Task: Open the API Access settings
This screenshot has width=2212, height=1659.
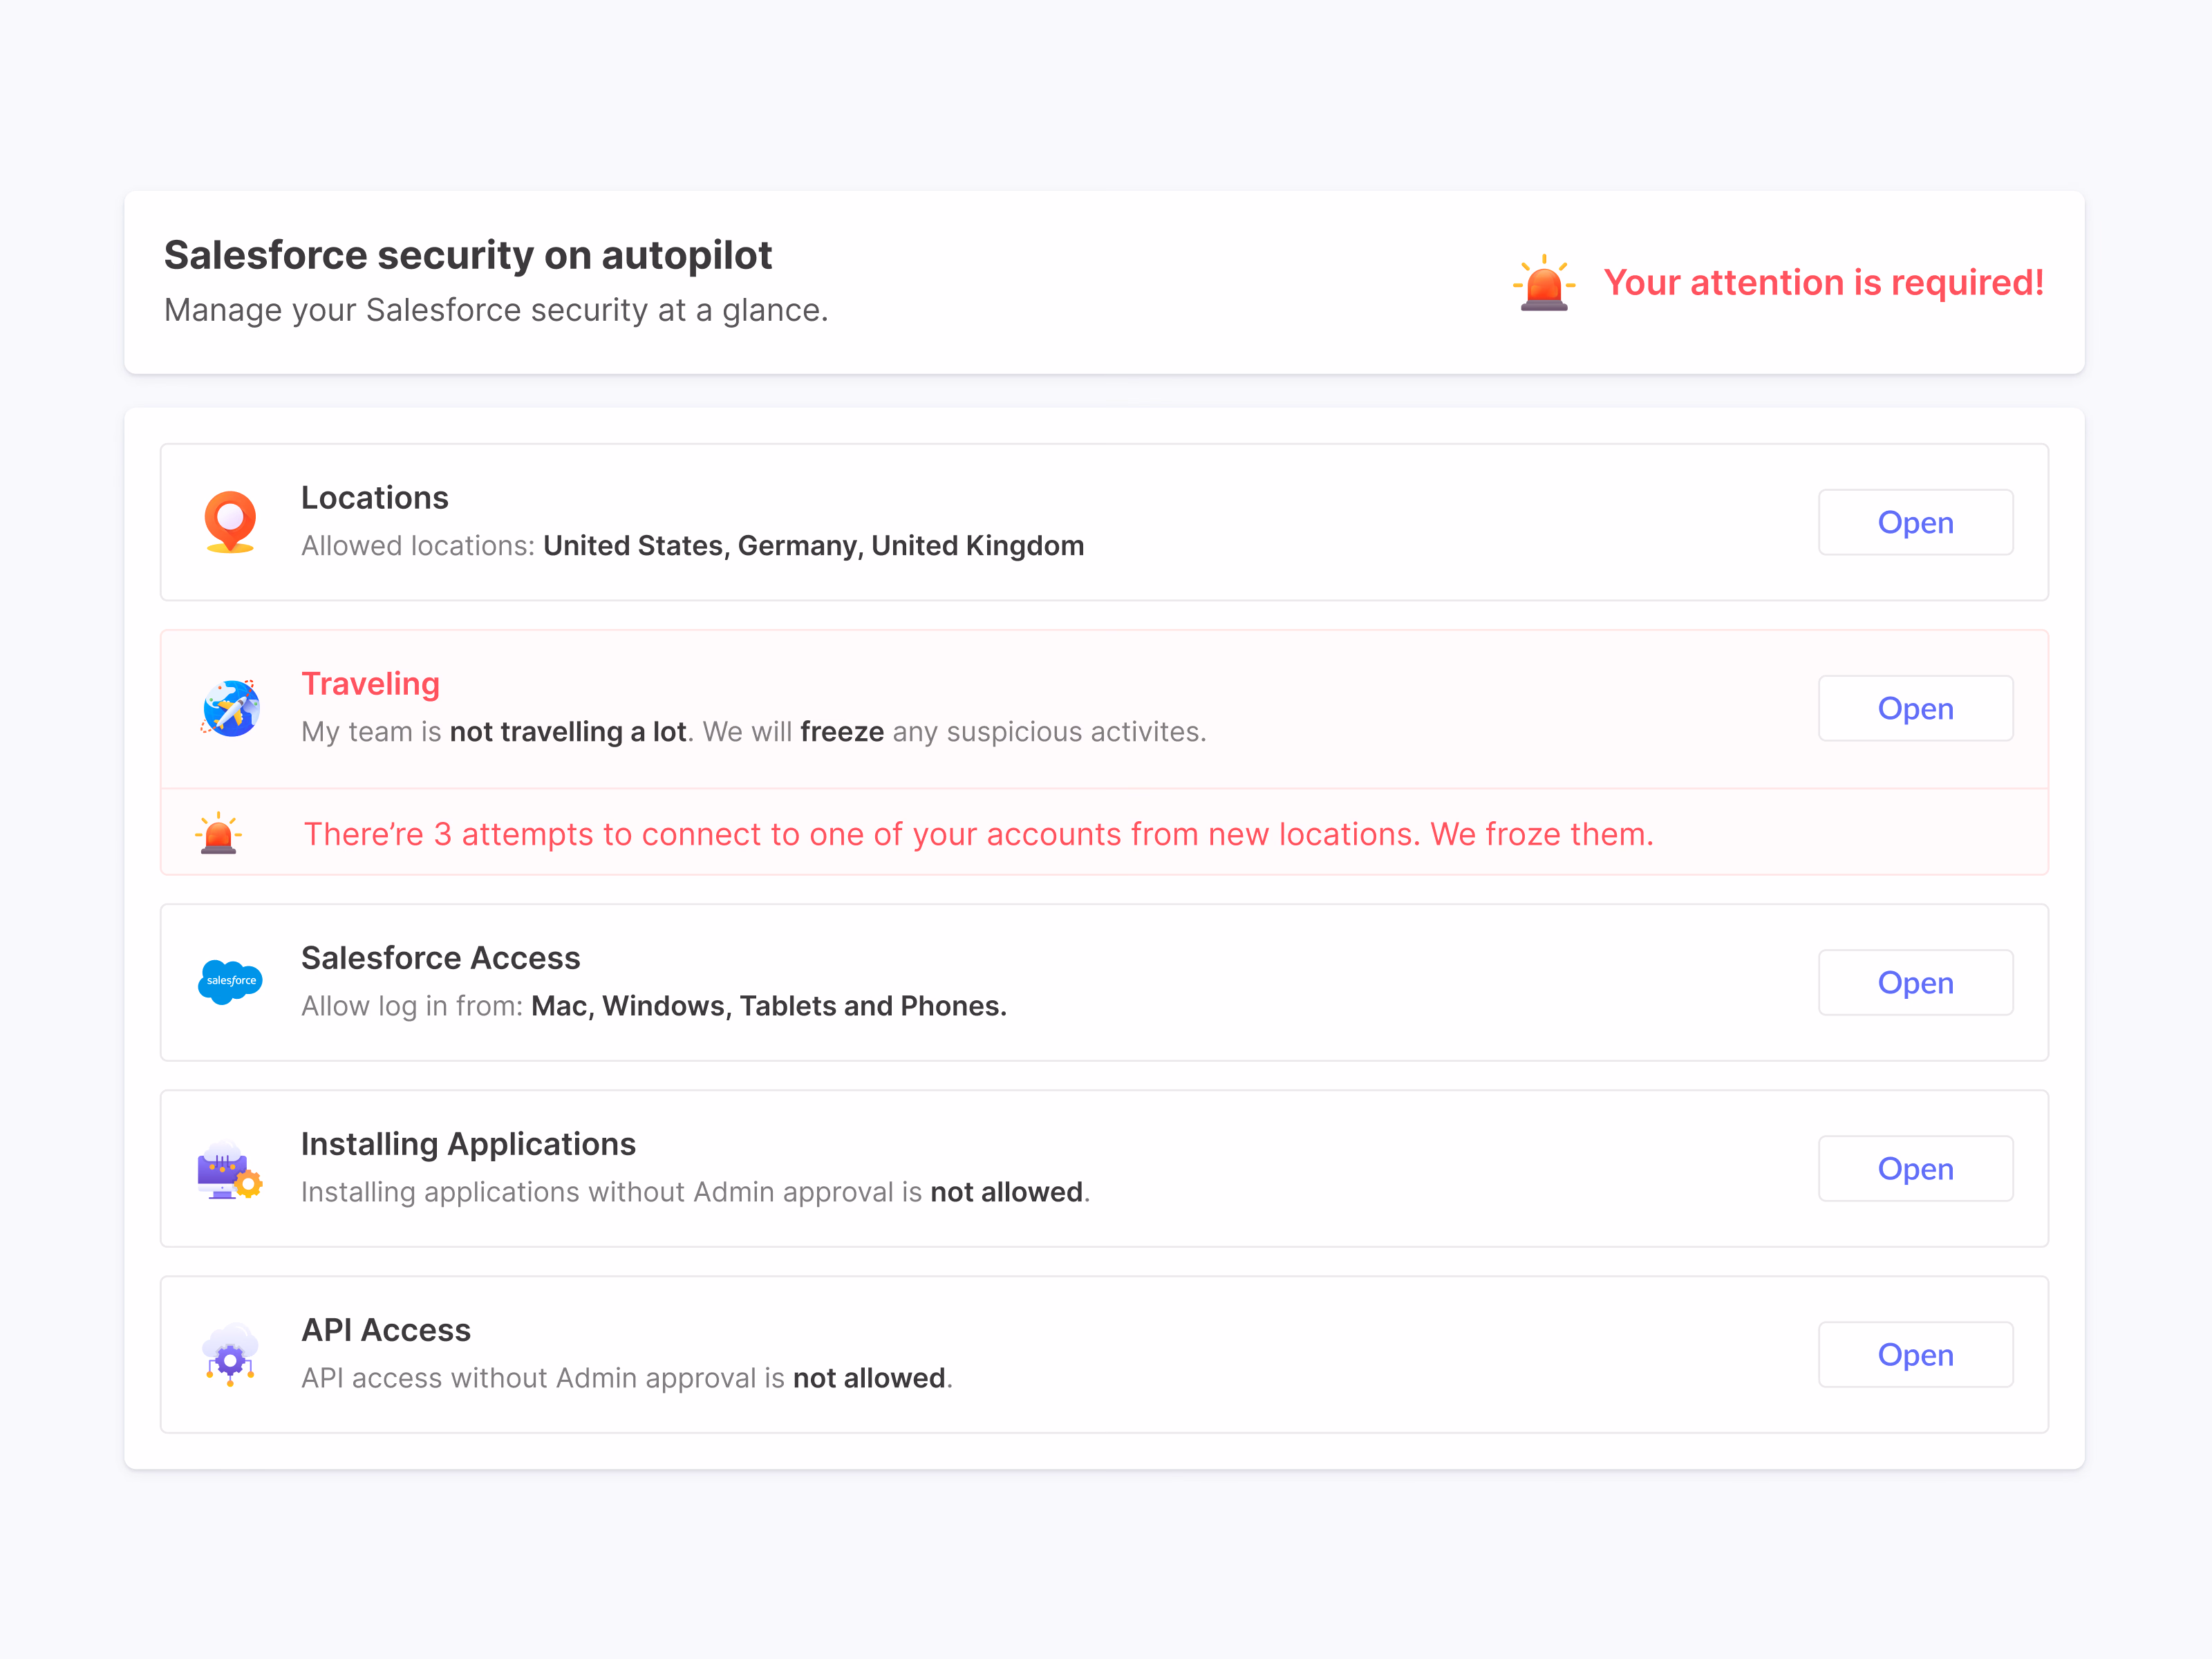Action: click(x=1915, y=1354)
